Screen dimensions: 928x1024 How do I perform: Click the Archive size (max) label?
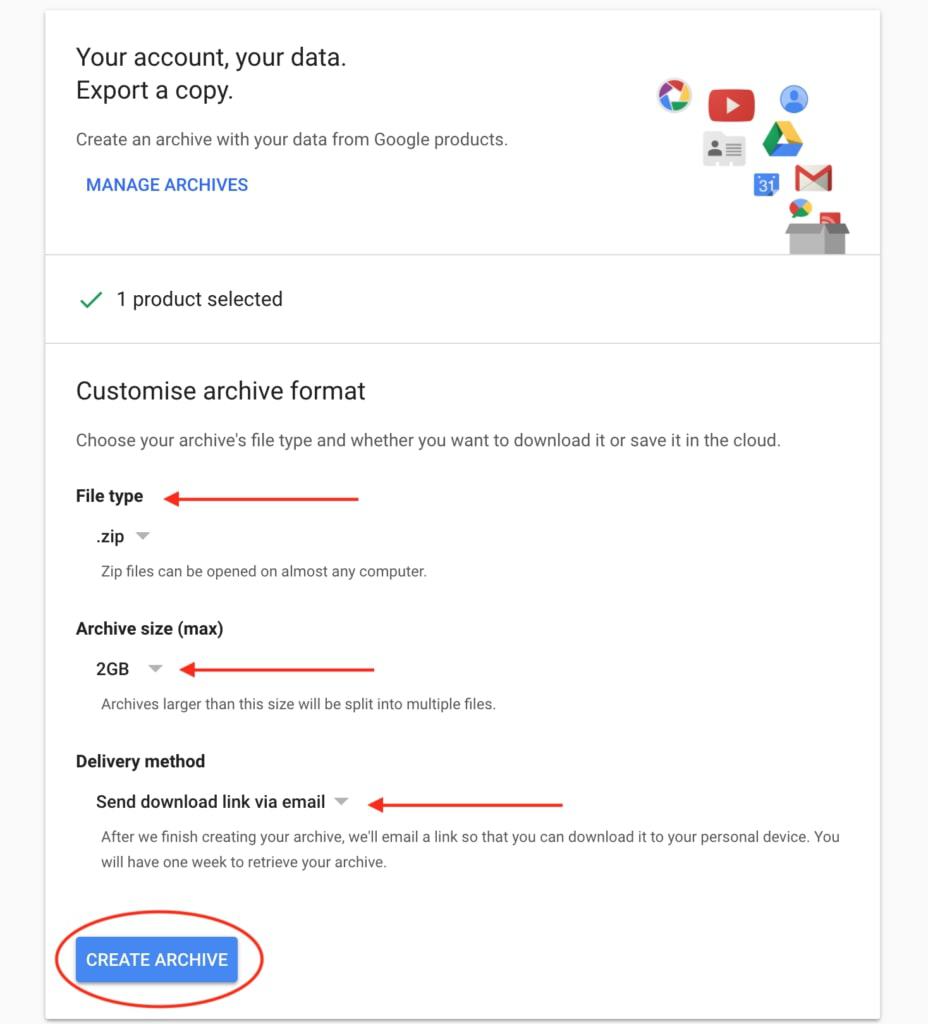[x=150, y=628]
